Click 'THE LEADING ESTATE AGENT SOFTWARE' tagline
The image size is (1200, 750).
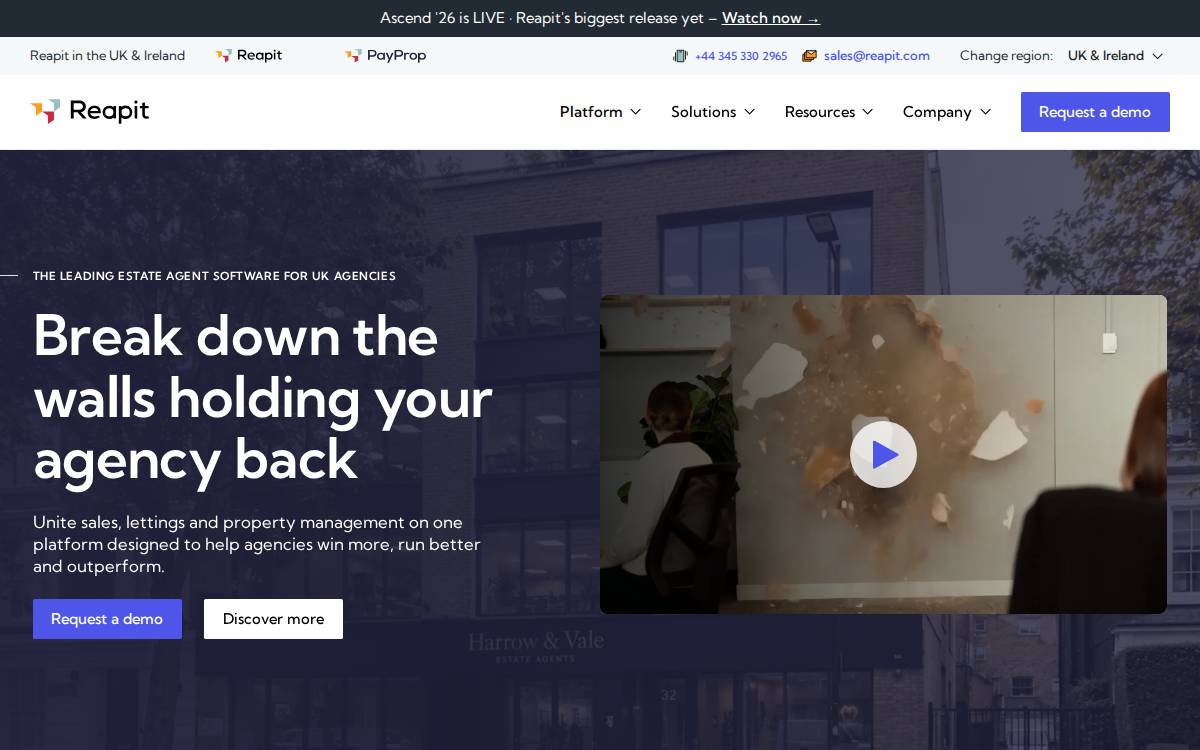click(214, 276)
